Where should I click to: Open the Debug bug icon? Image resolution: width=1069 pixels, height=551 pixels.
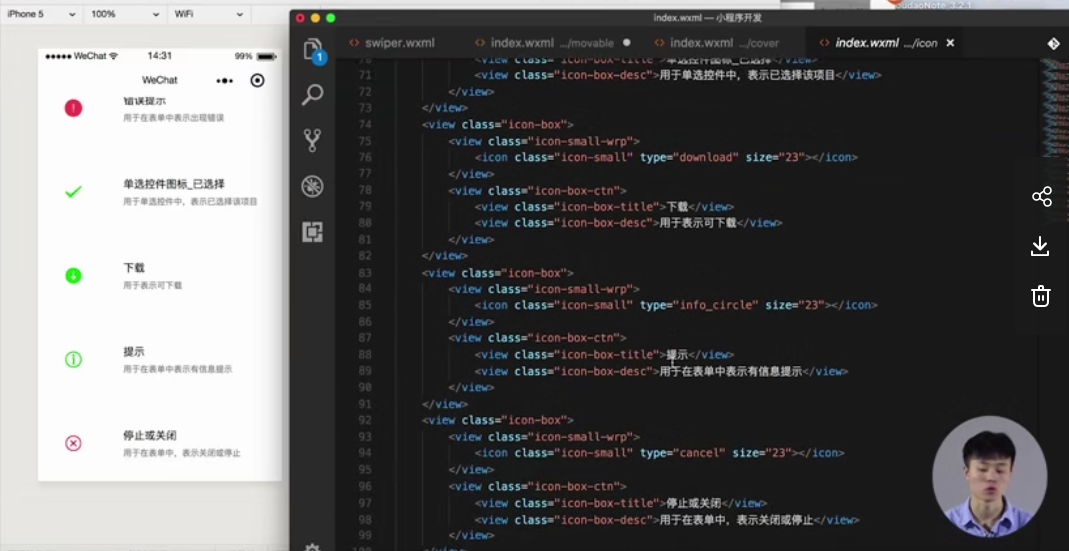click(312, 186)
